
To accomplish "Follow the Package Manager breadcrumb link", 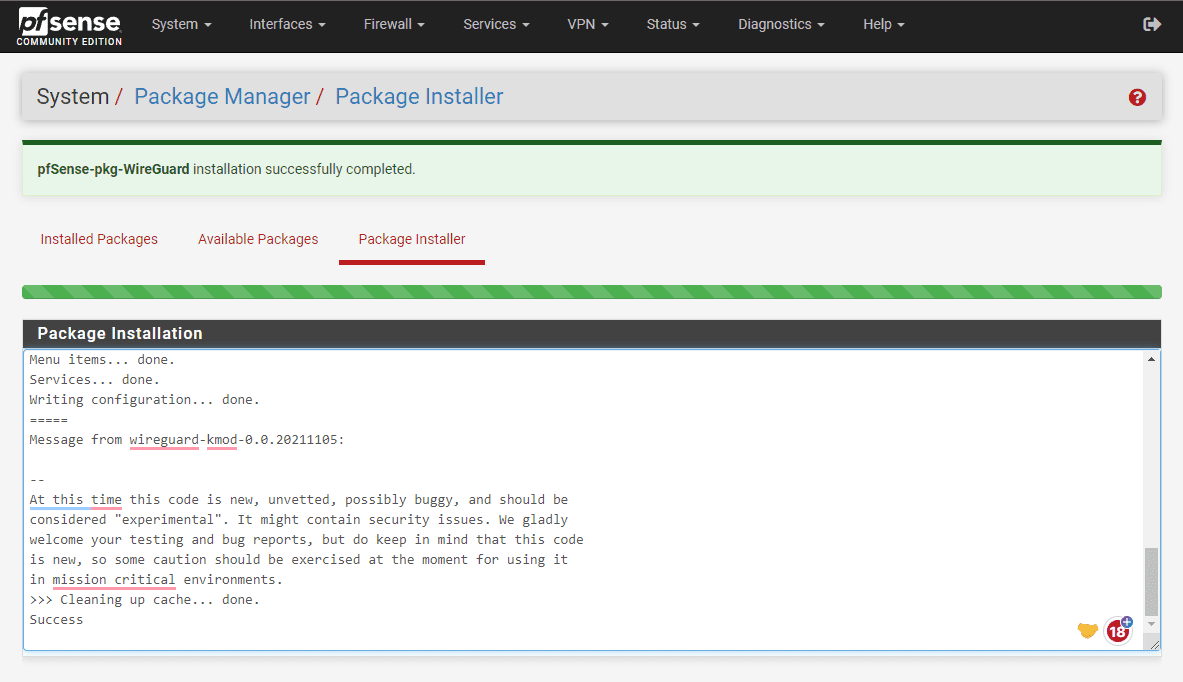I will point(222,97).
